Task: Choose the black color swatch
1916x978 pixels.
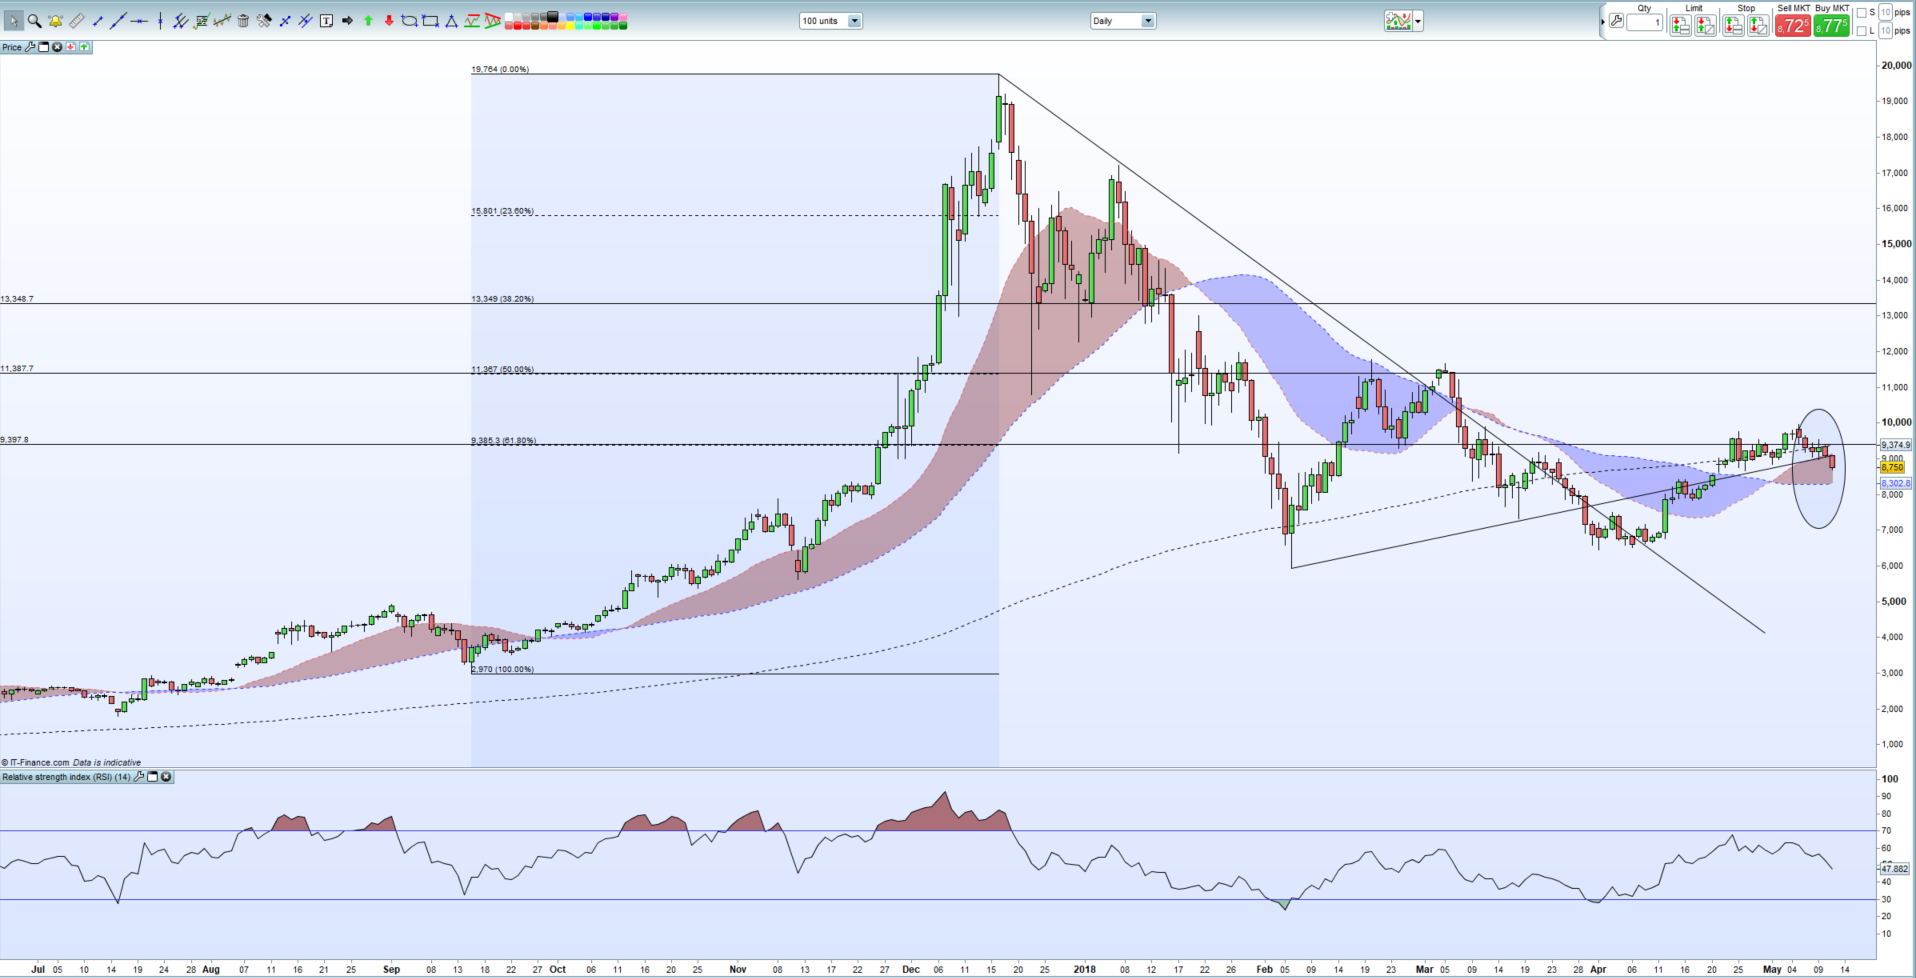Action: click(551, 16)
